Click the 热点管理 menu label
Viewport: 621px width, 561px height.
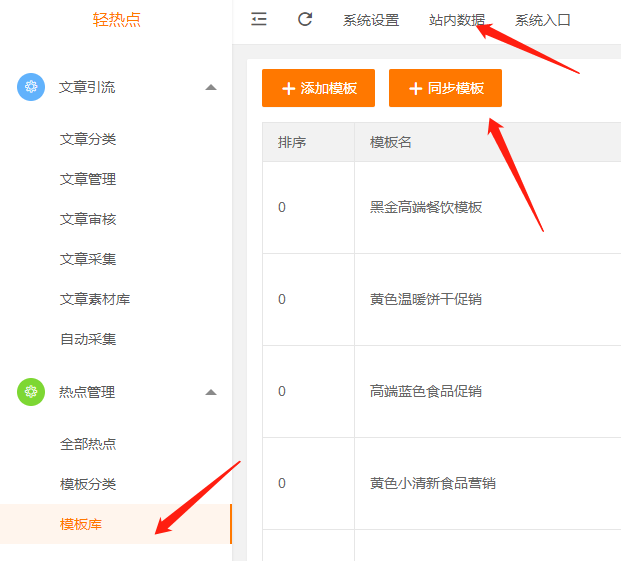(87, 392)
